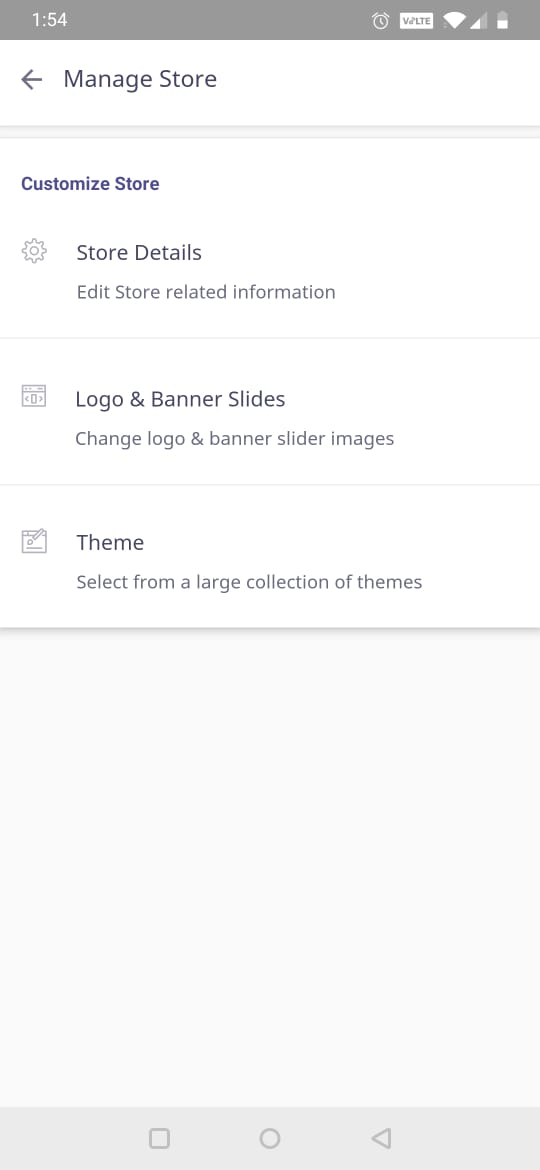Select 'Select from a large collection of themes' text
This screenshot has height=1170, width=540.
coord(249,581)
